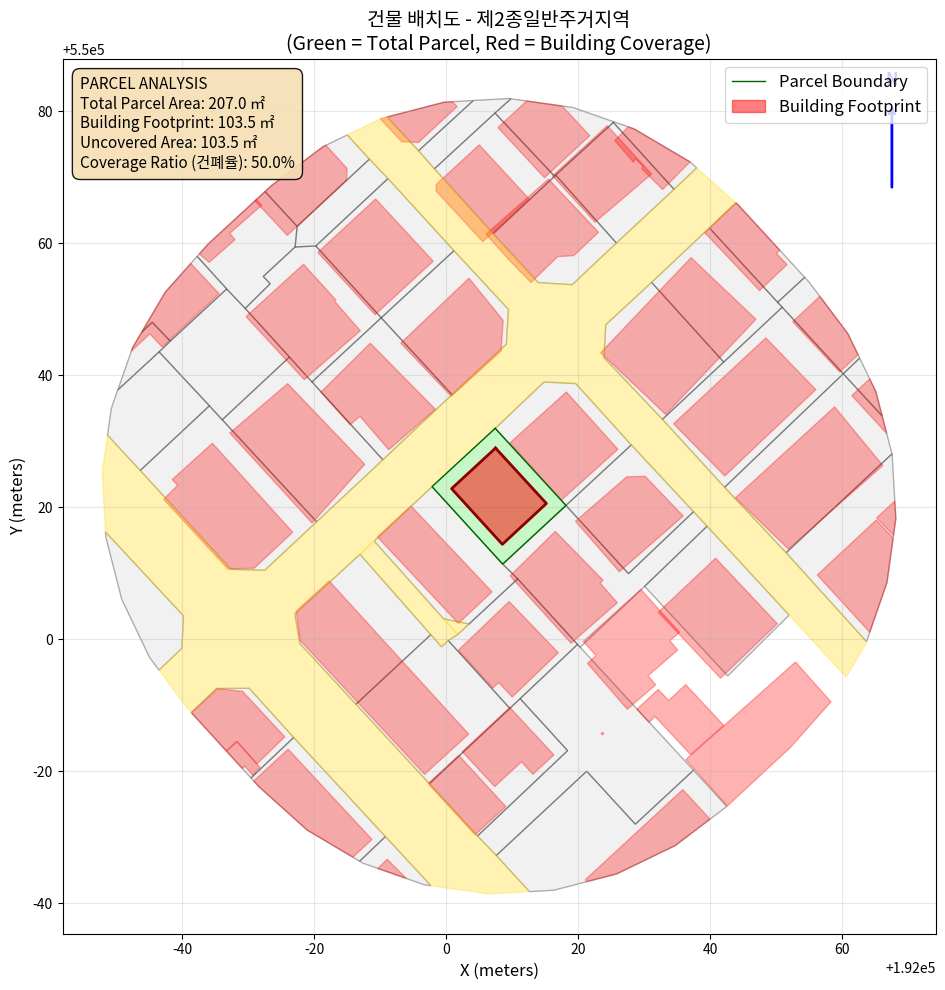Click the +1.92e5 x-axis offset text
Viewport: 945px width, 990px height.
coord(909,967)
